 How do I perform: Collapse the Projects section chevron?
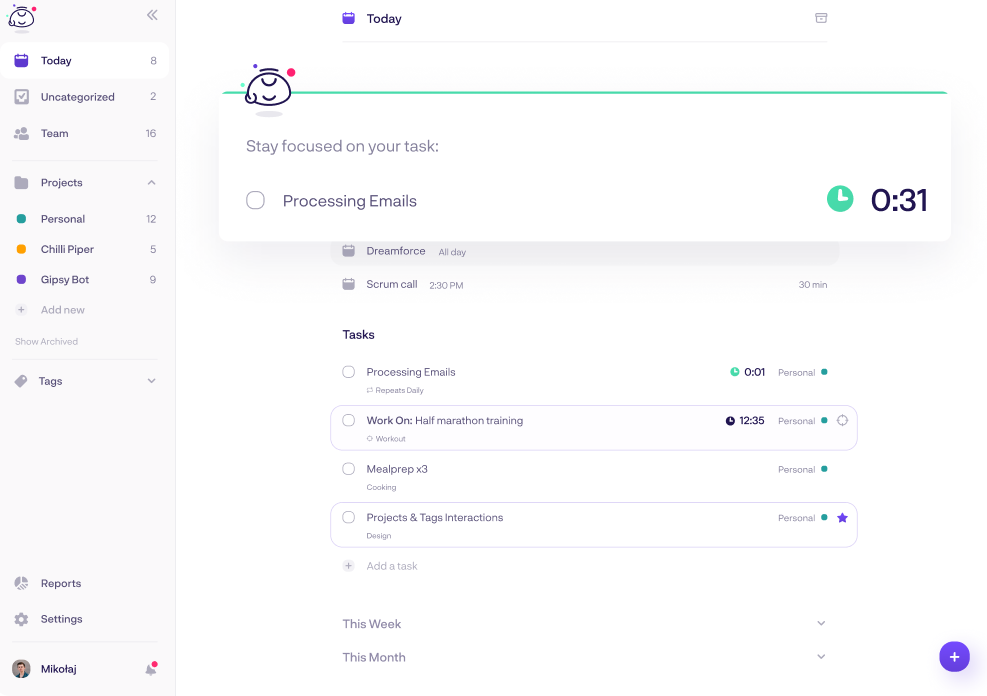coord(151,182)
